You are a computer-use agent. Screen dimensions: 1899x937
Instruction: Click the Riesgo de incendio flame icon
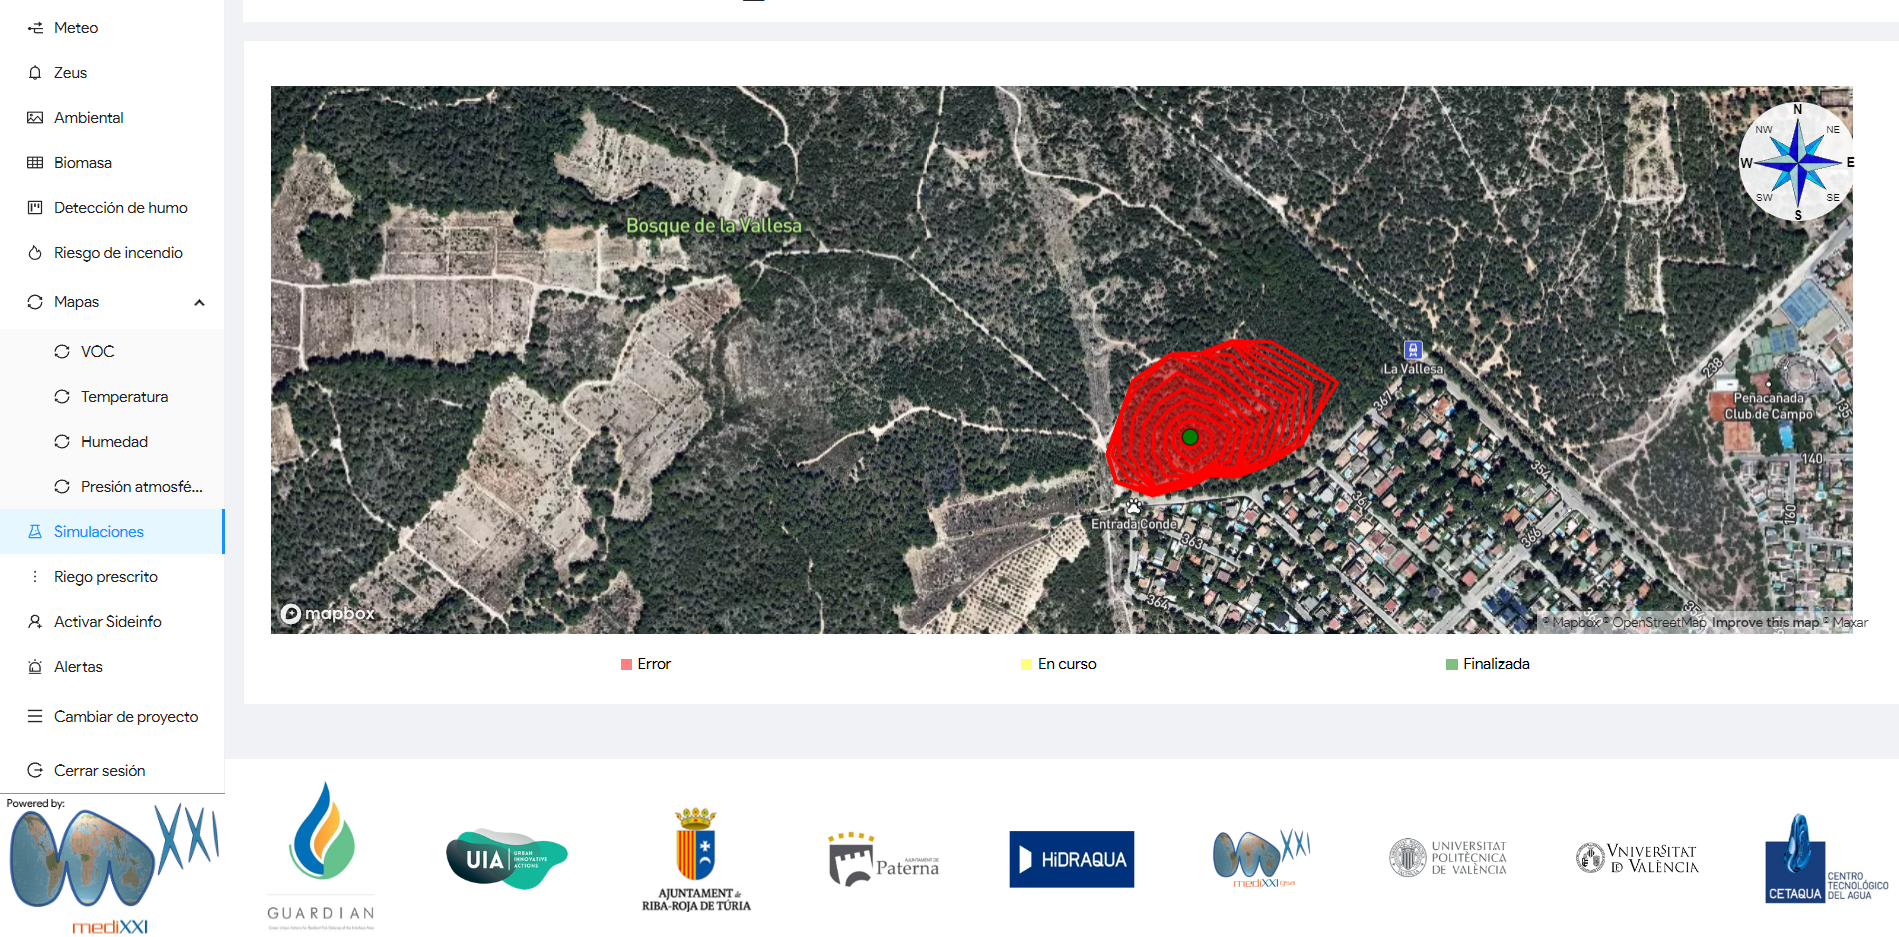(x=35, y=253)
